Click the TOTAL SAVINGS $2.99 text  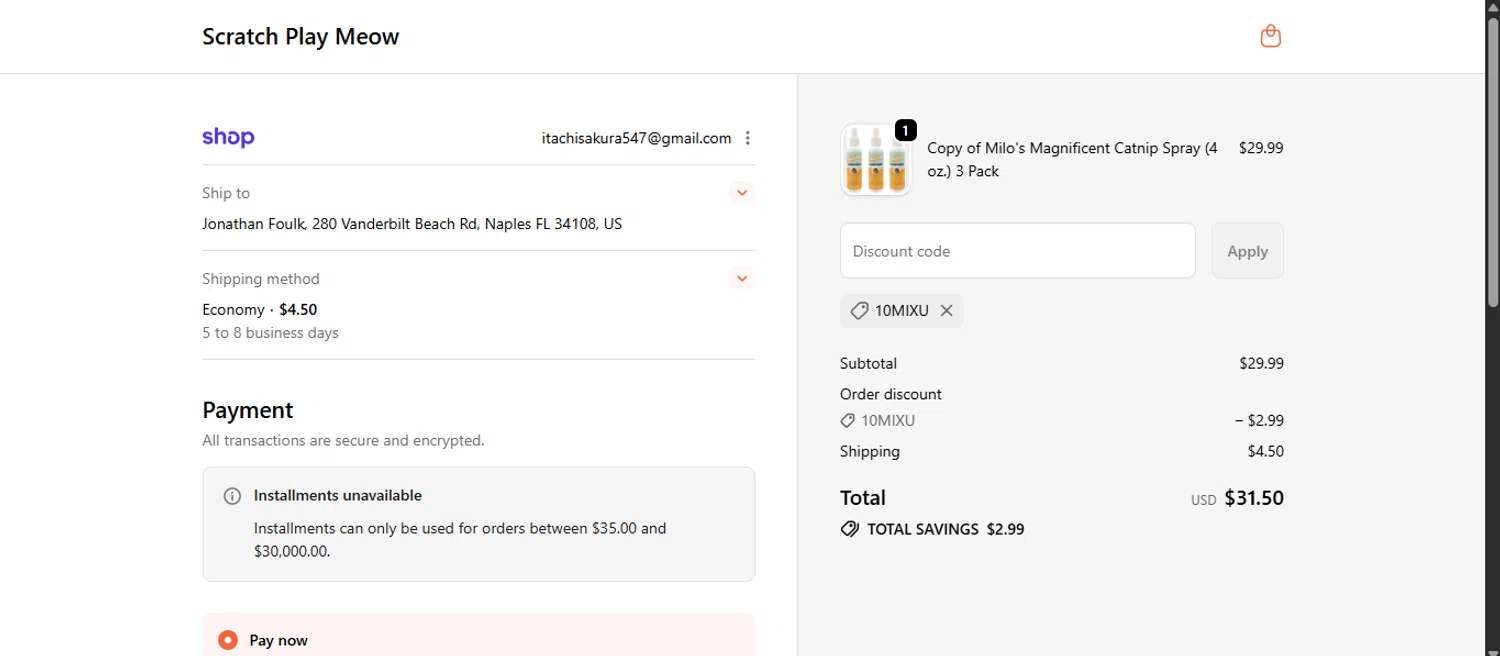pos(945,530)
